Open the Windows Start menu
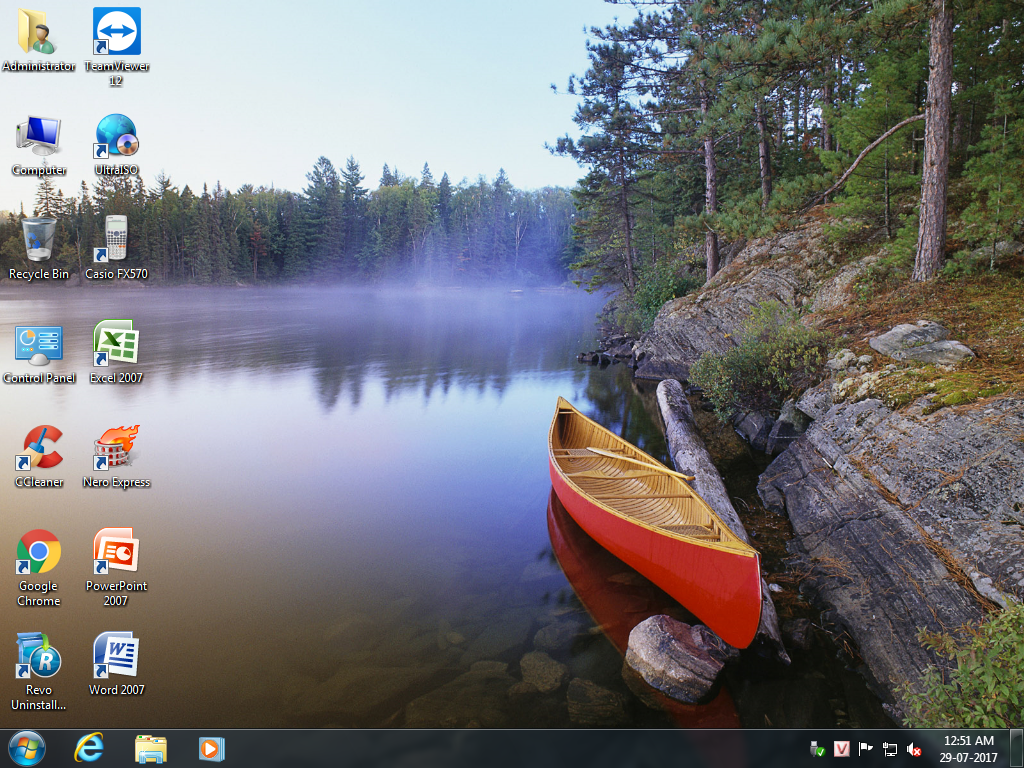Screen dimensions: 1024x768 point(27,748)
